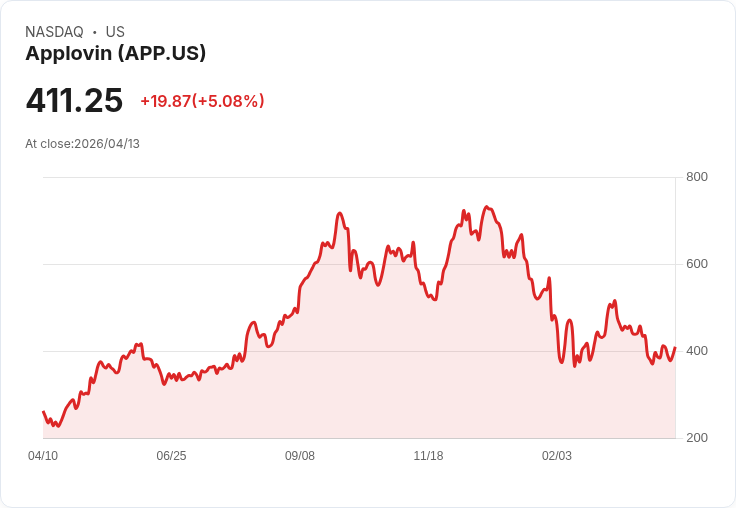The width and height of the screenshot is (736, 508).
Task: Click the NASDAQ exchange label
Action: [54, 32]
